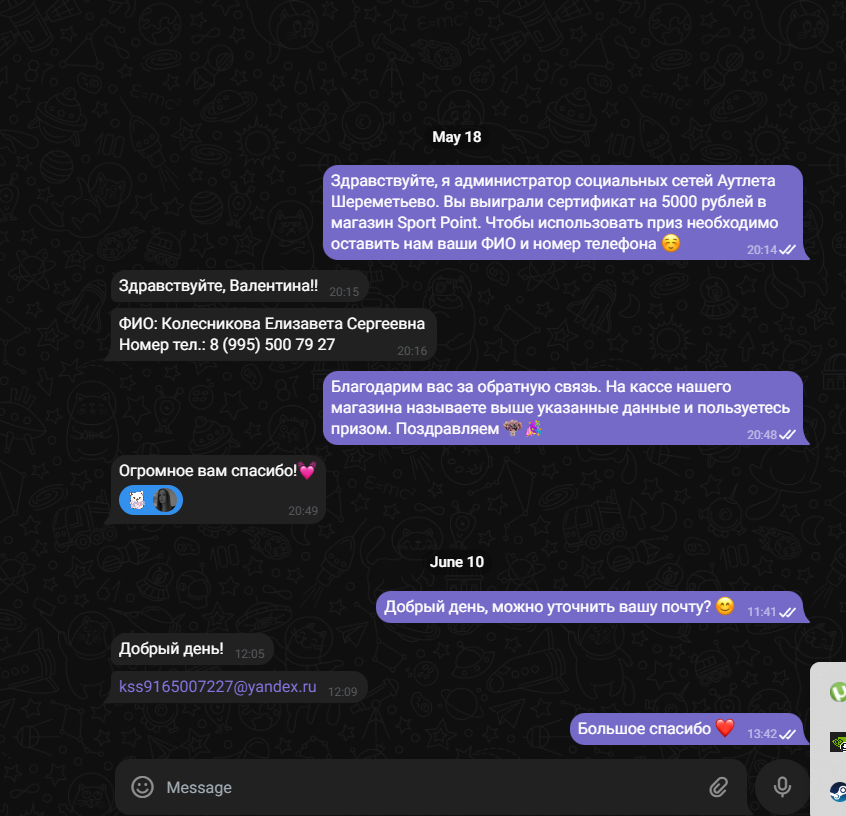Select the Большое спасибо message bubble

[687, 729]
